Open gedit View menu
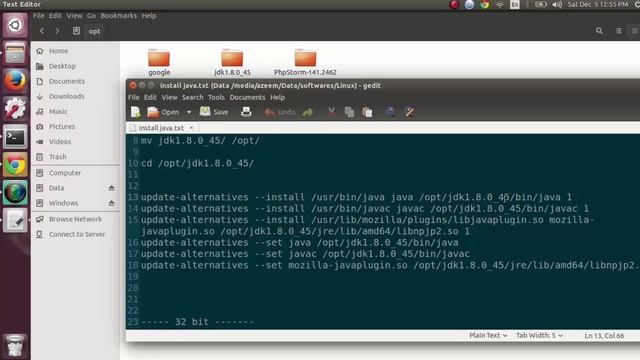This screenshot has width=640, height=360. 169,98
